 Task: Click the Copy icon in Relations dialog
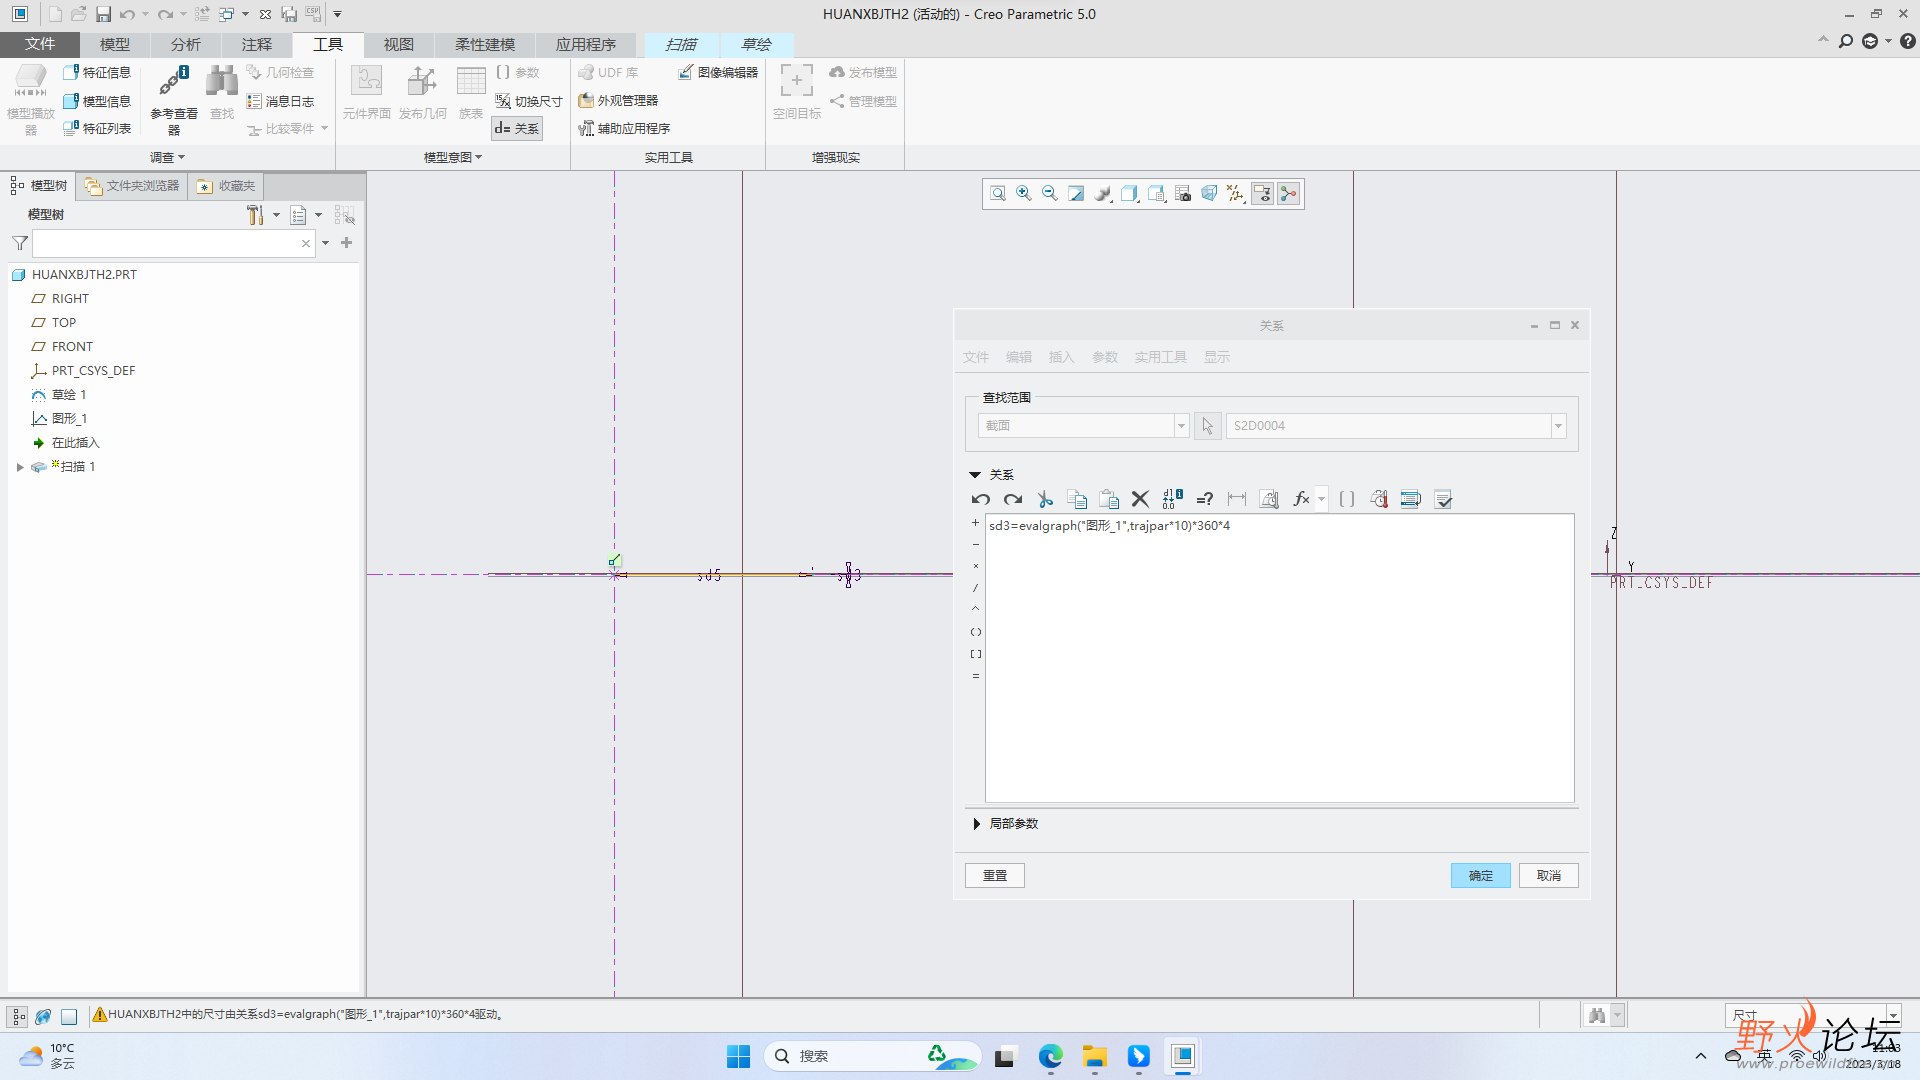(1077, 499)
